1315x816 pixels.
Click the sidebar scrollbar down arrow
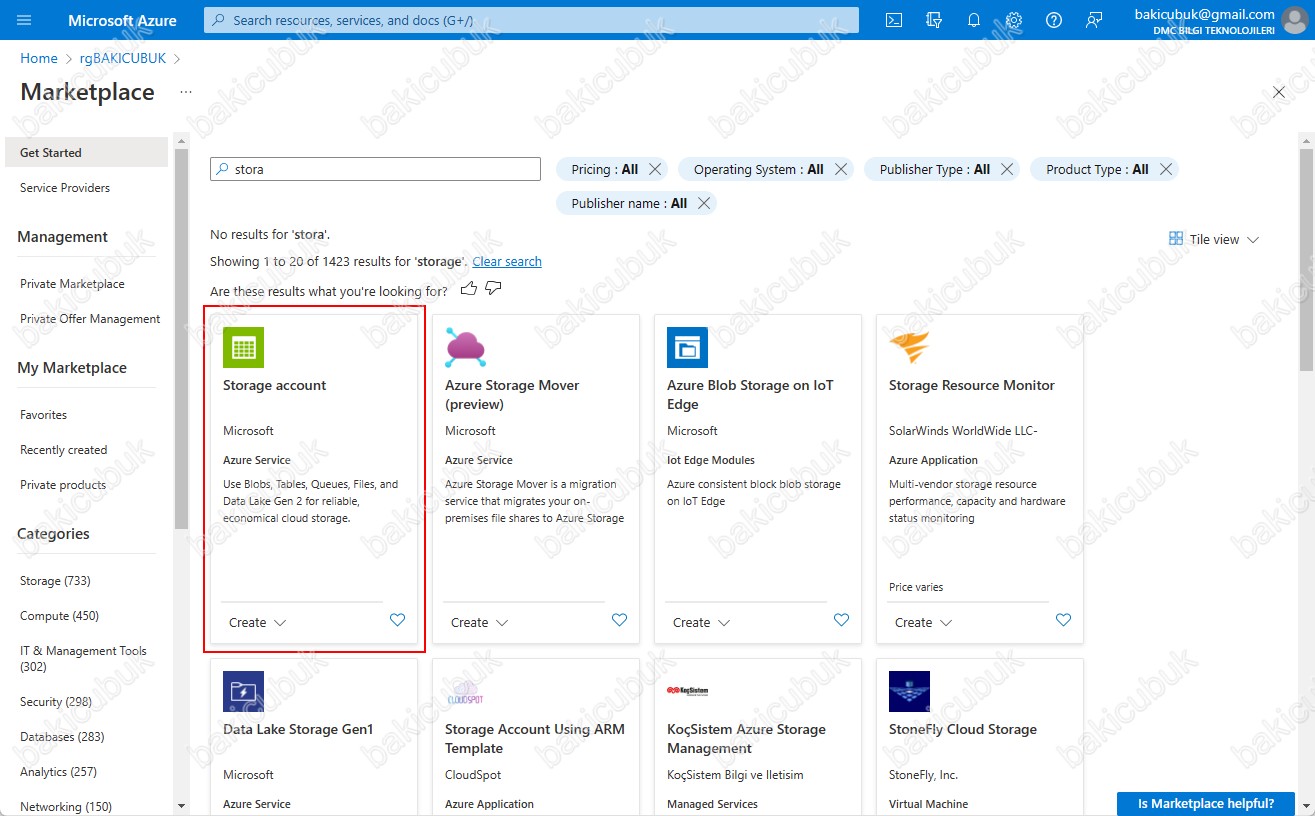pos(181,806)
